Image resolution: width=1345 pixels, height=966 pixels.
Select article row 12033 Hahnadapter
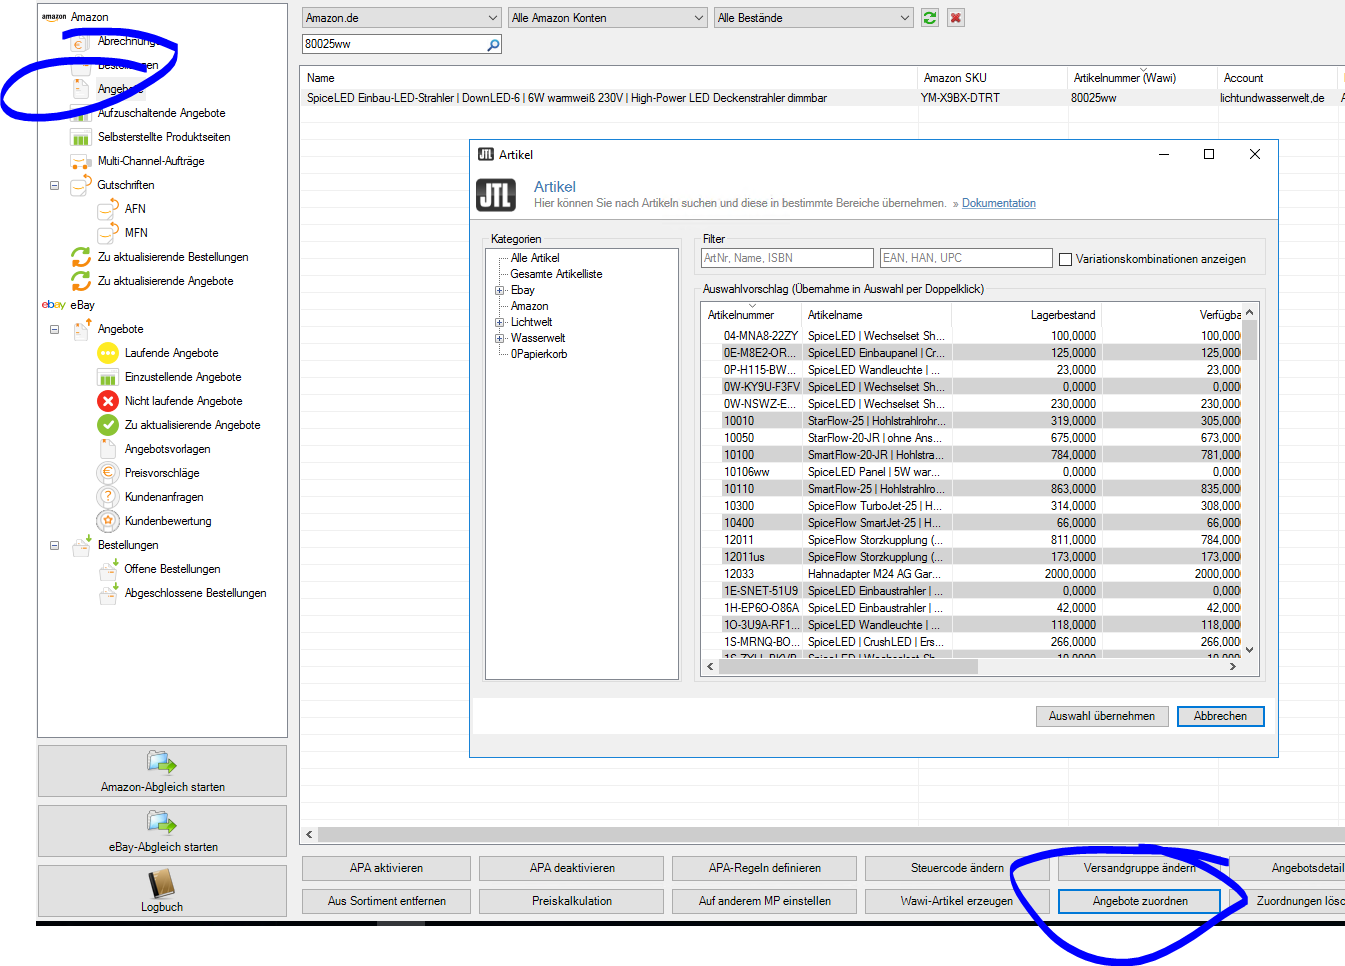pos(972,574)
